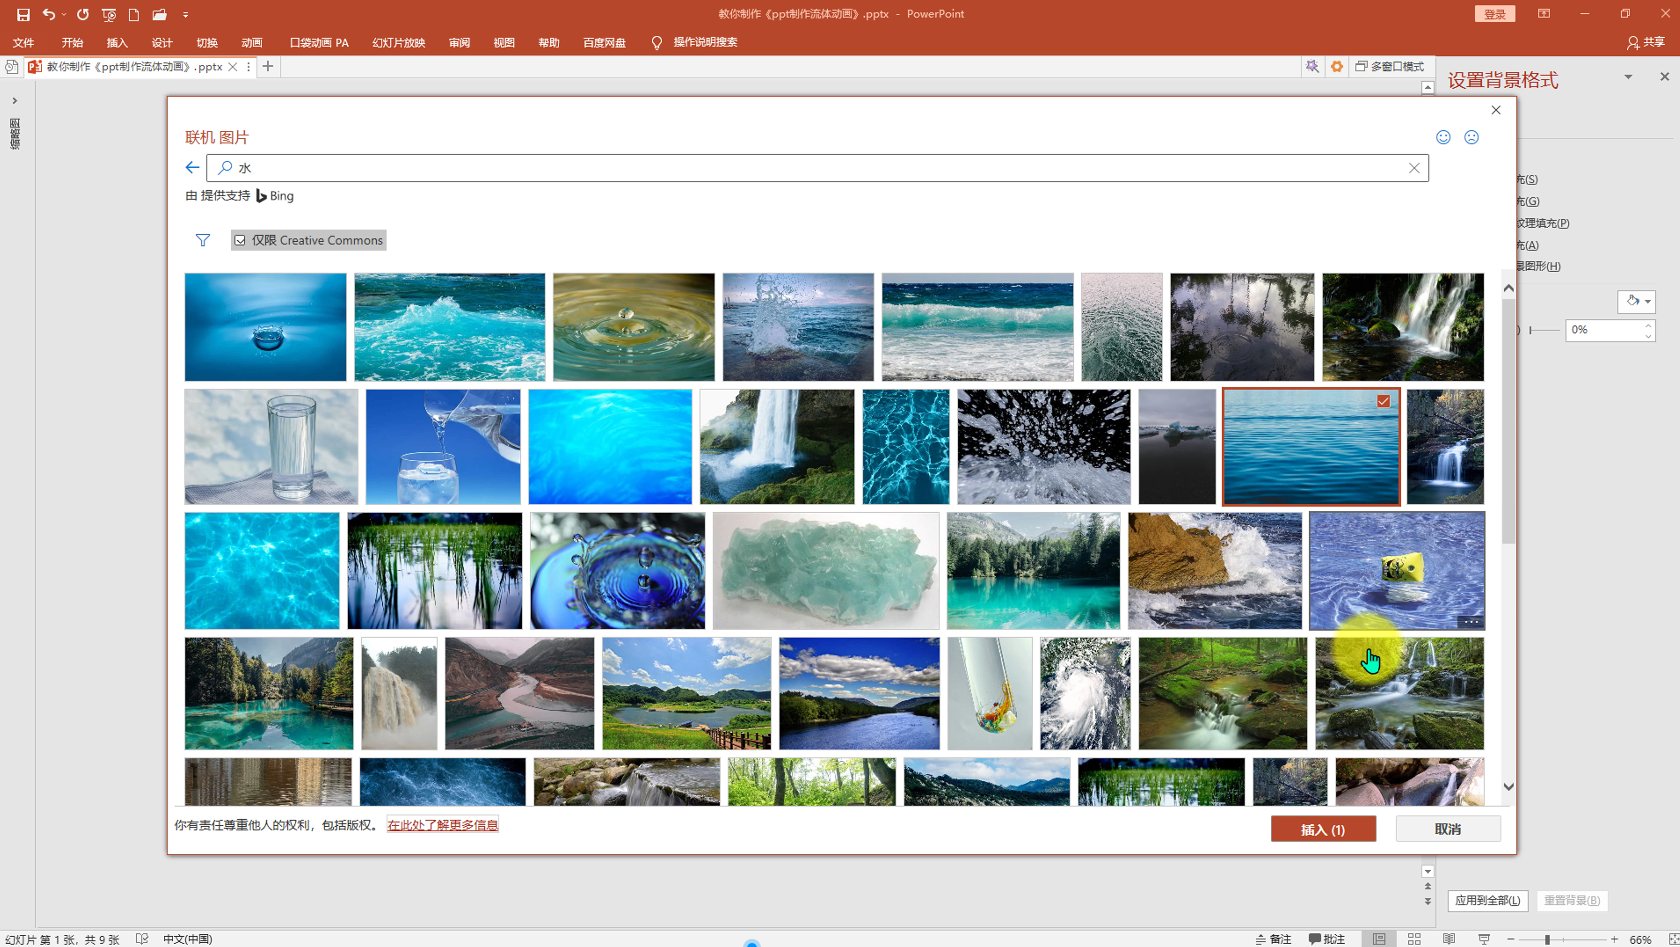Uncheck the selected blue water image checkmark

[x=1383, y=401]
